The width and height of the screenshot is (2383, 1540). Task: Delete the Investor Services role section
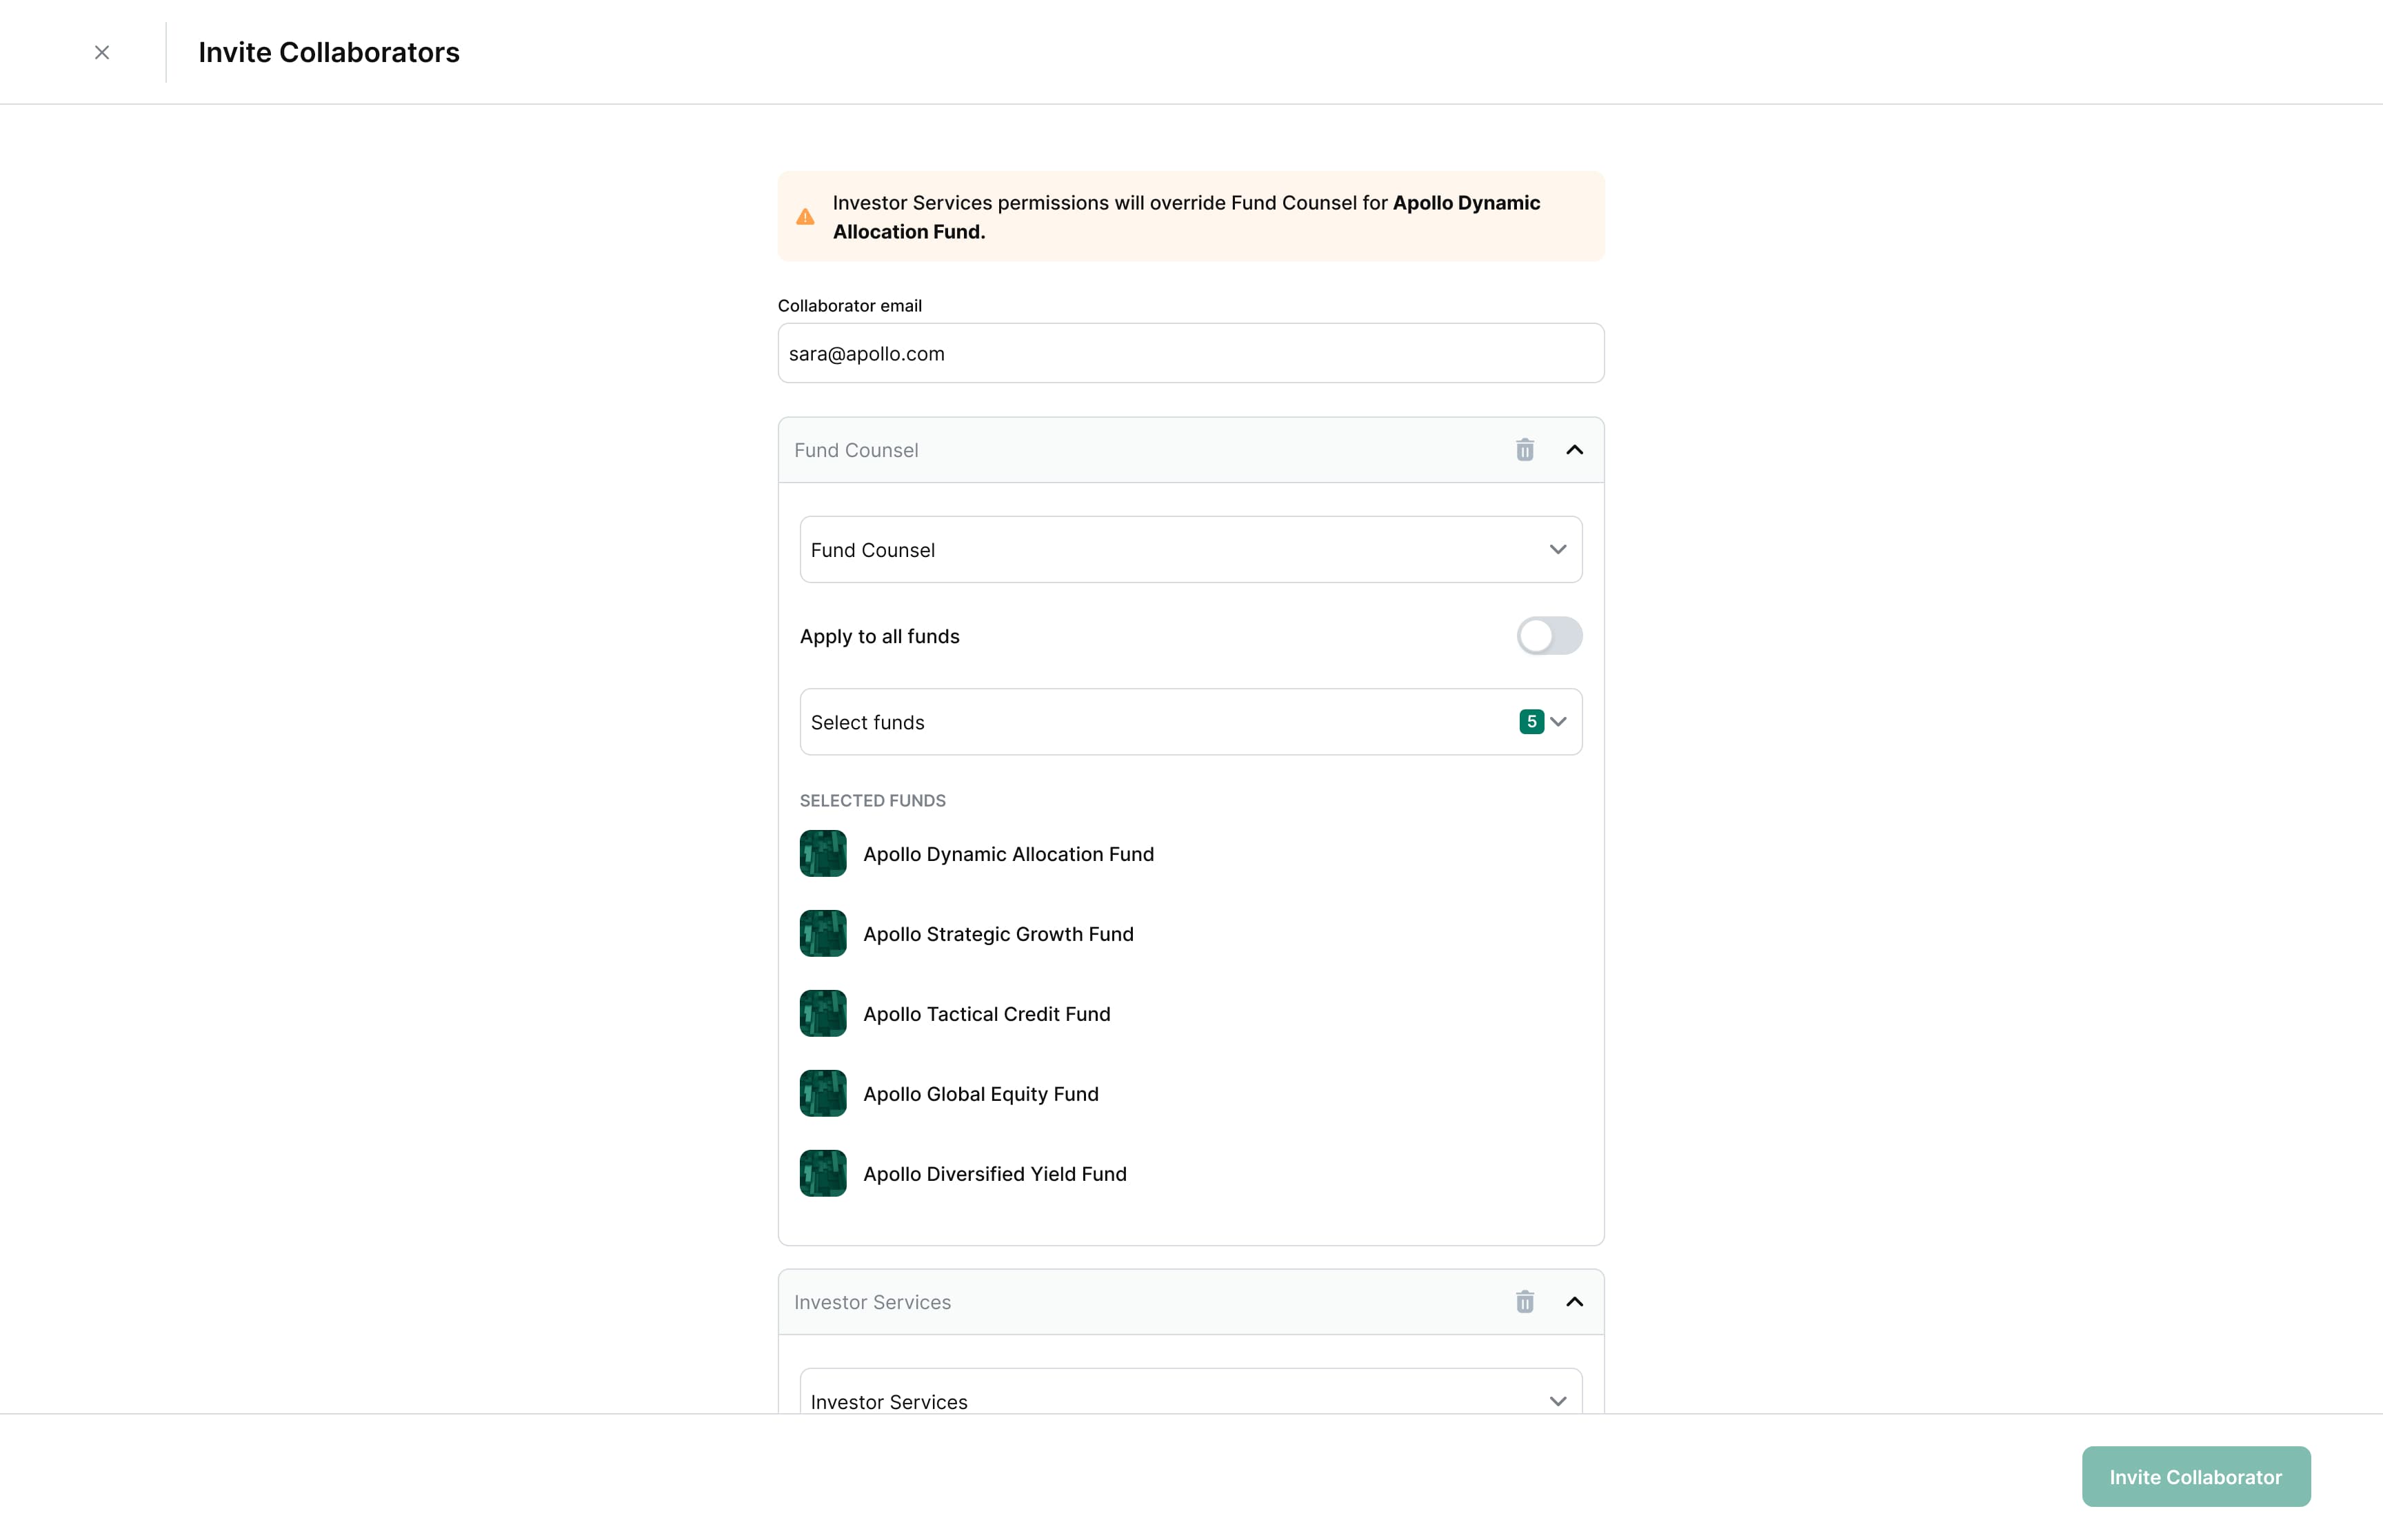[x=1524, y=1302]
